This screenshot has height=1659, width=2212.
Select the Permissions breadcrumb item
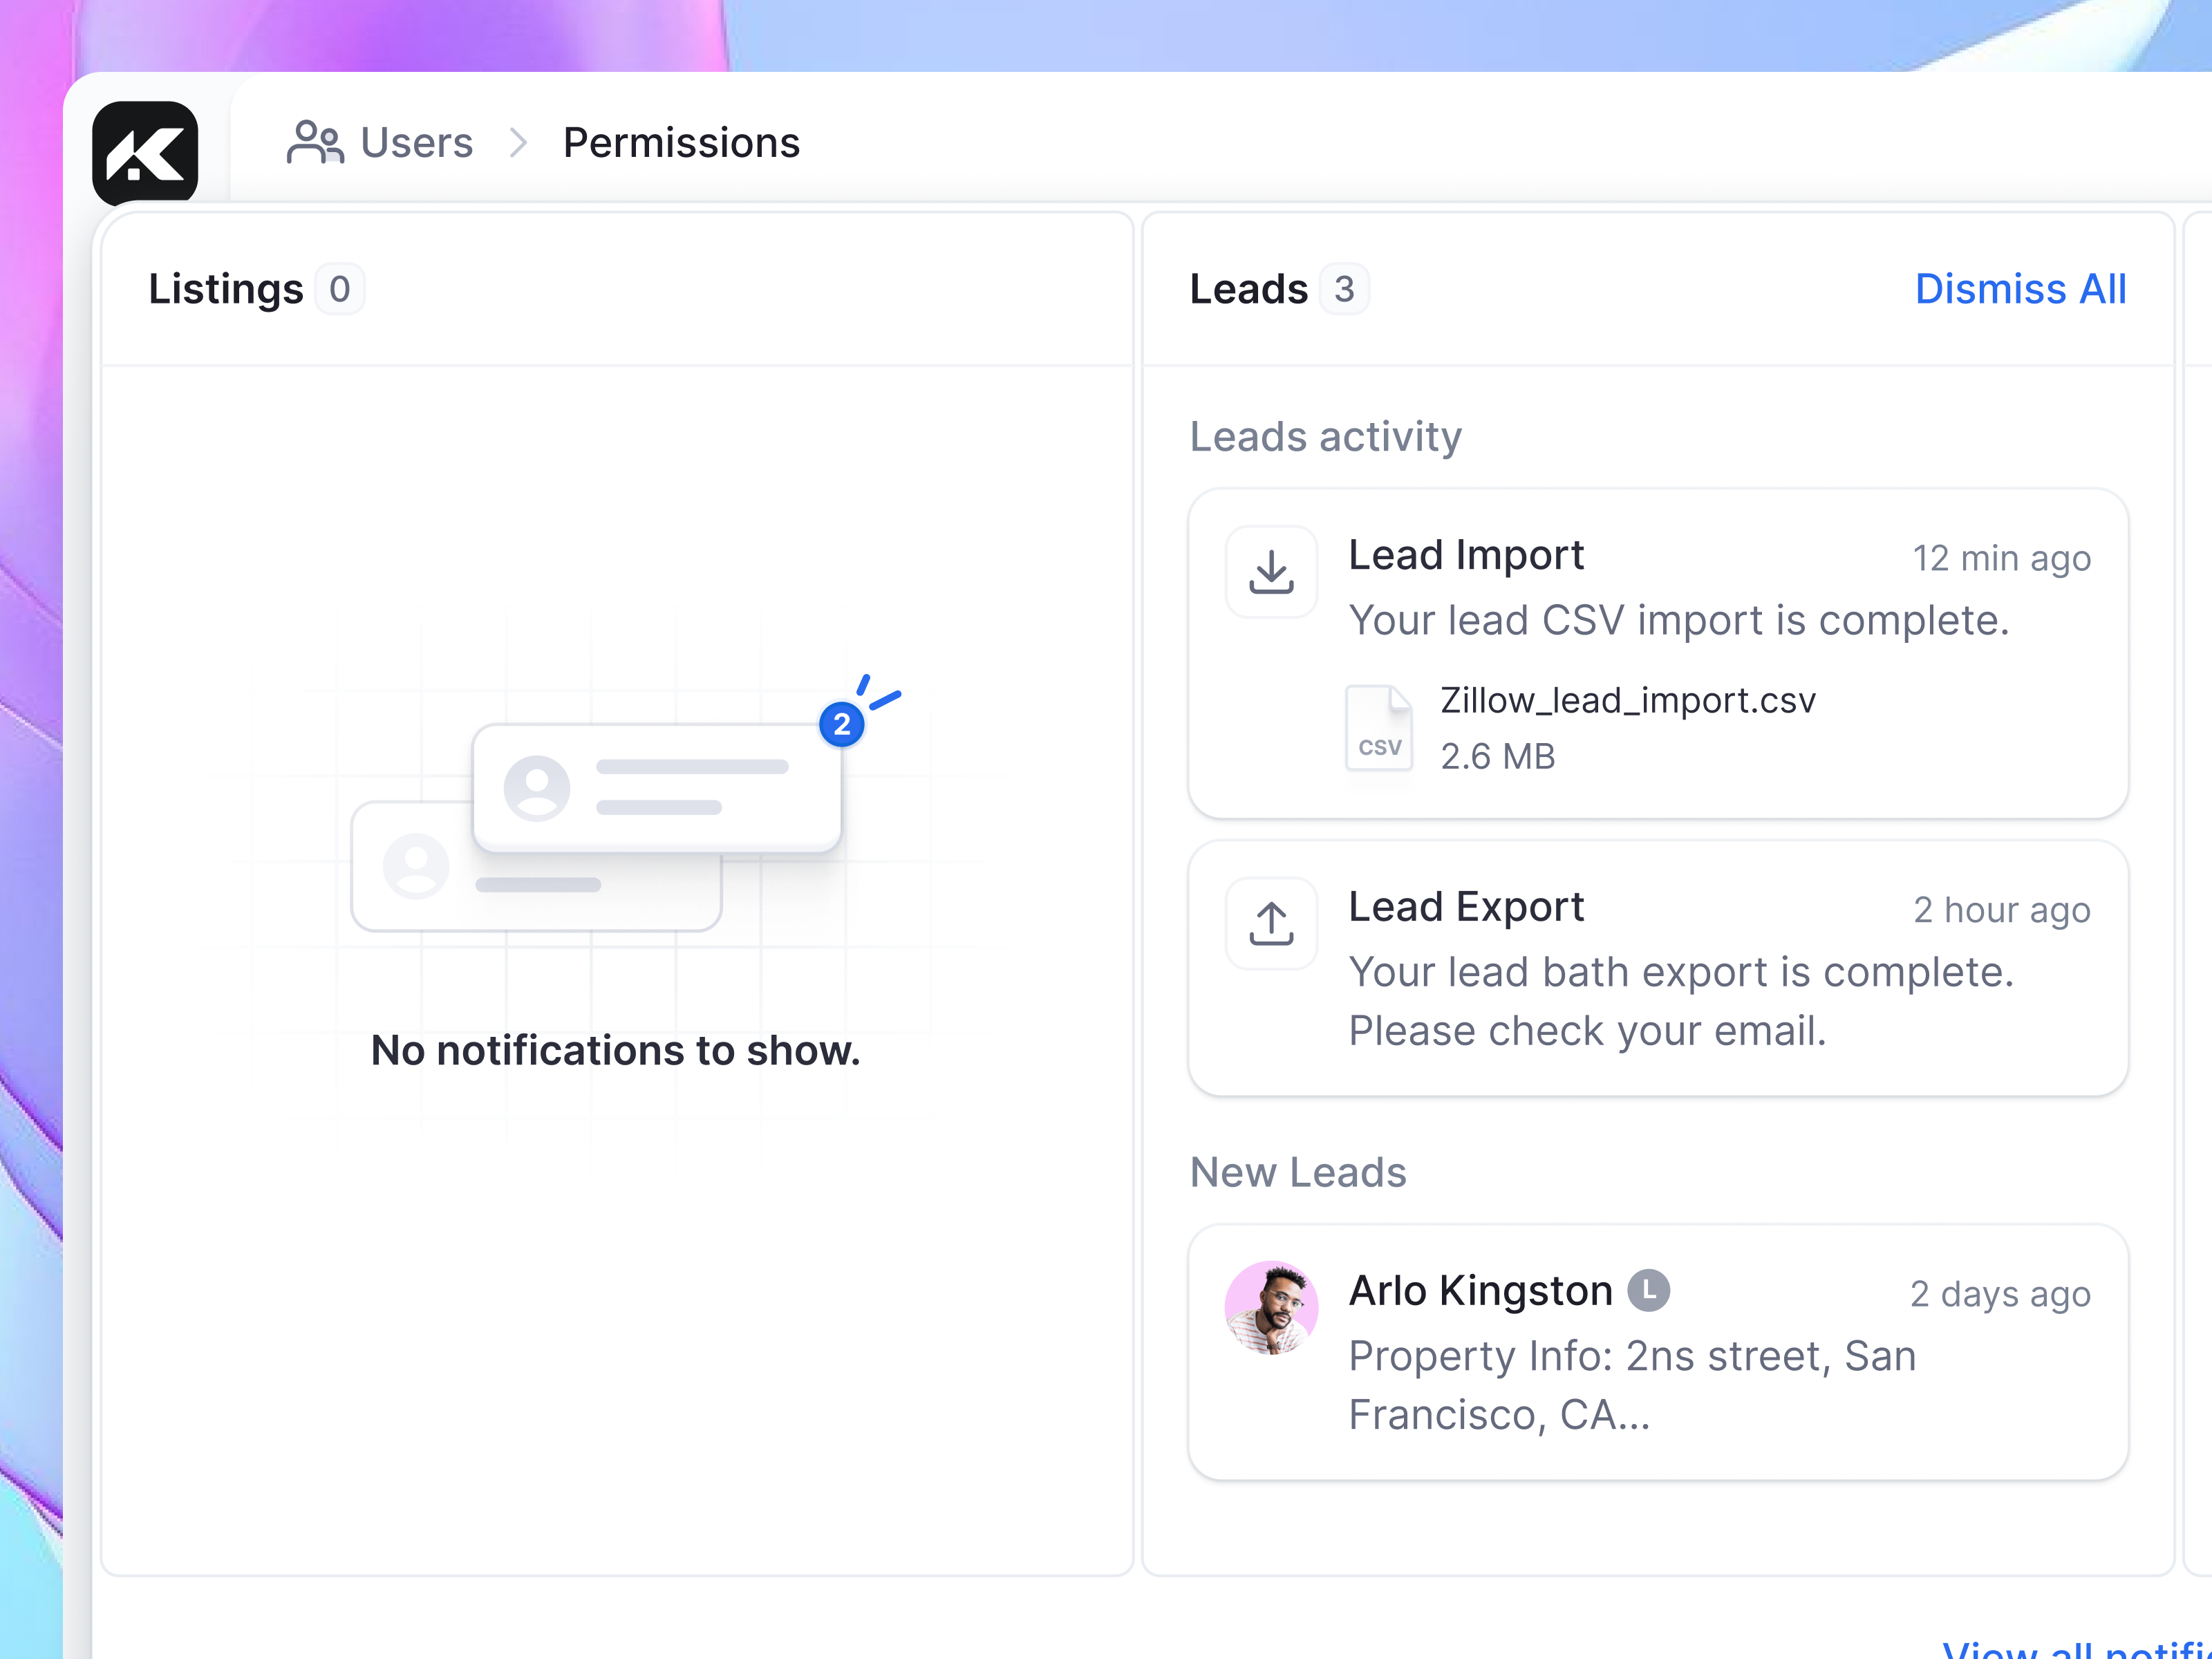pos(681,142)
